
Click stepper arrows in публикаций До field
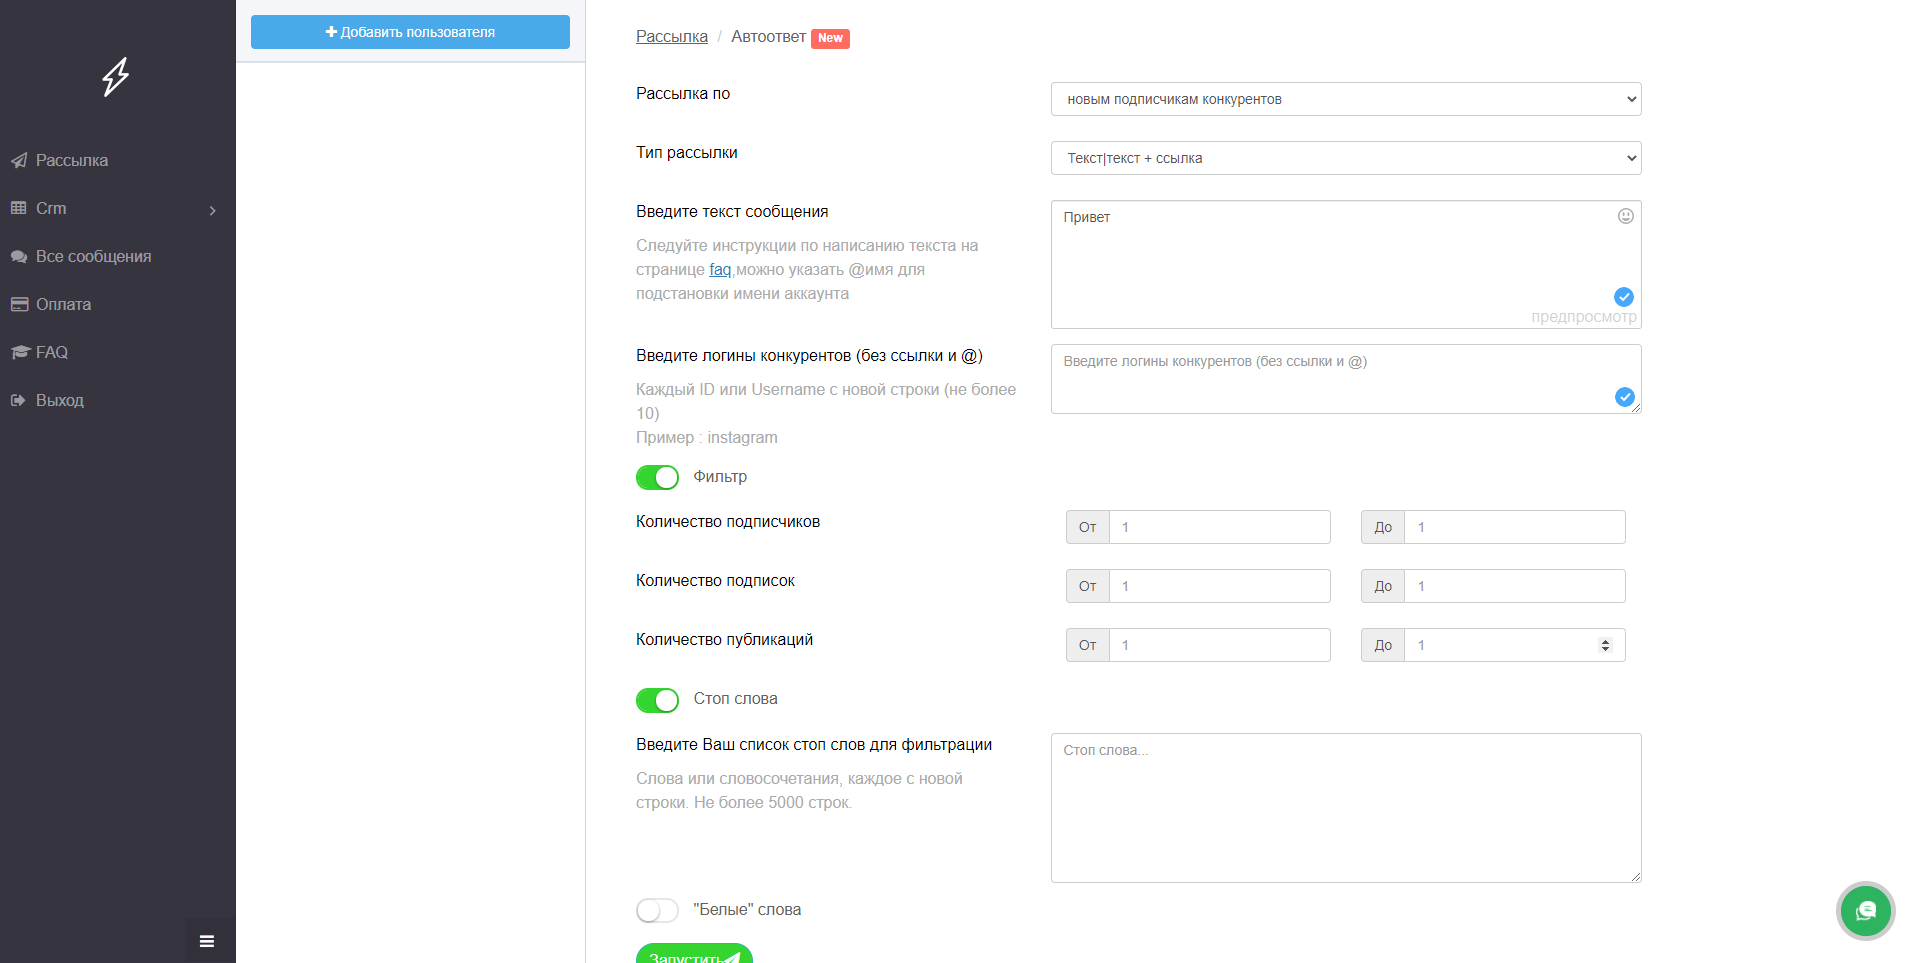coord(1605,645)
